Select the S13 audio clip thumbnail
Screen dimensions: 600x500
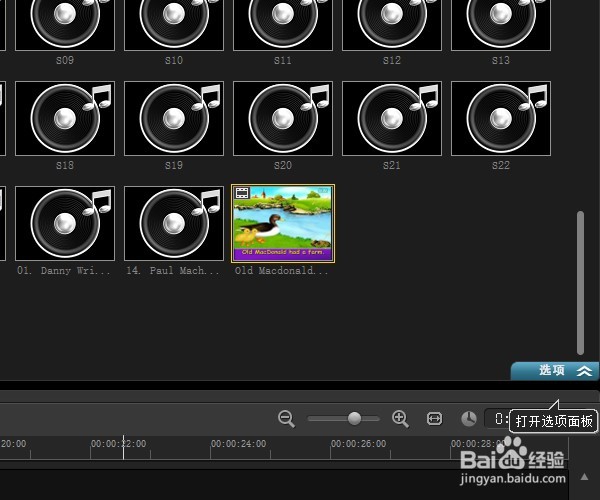(x=501, y=25)
